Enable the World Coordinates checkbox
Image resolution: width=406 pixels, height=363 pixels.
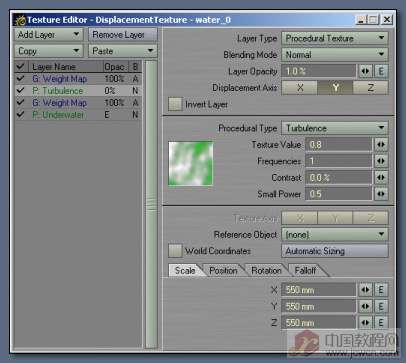(175, 251)
